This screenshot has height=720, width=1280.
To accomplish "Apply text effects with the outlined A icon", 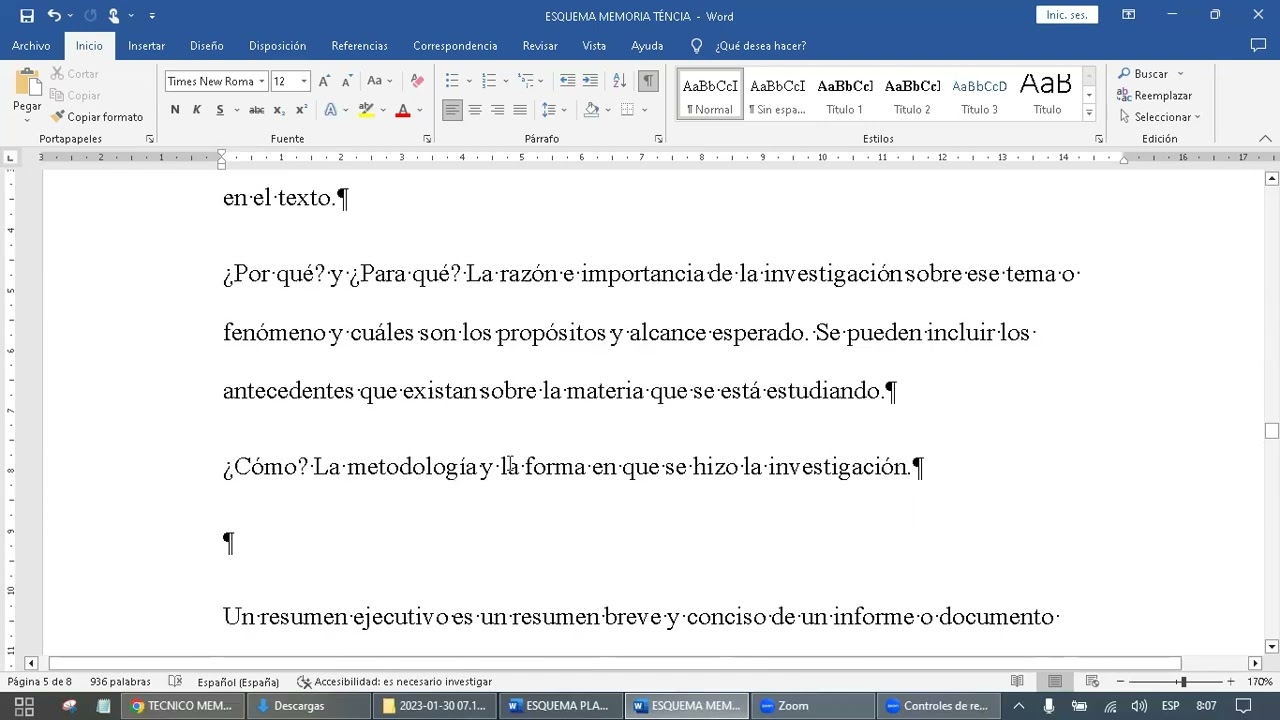I will pyautogui.click(x=331, y=110).
